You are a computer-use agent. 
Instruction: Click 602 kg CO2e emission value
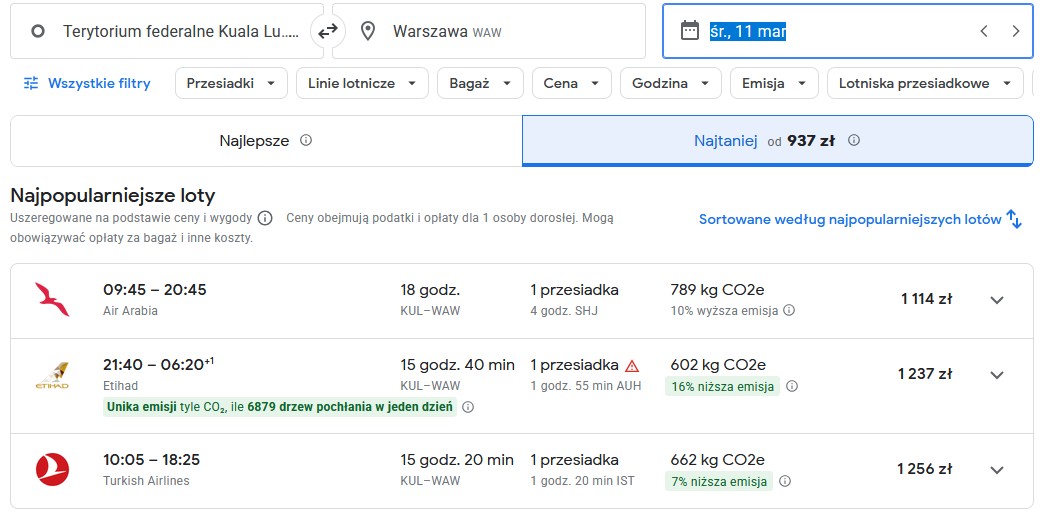718,365
